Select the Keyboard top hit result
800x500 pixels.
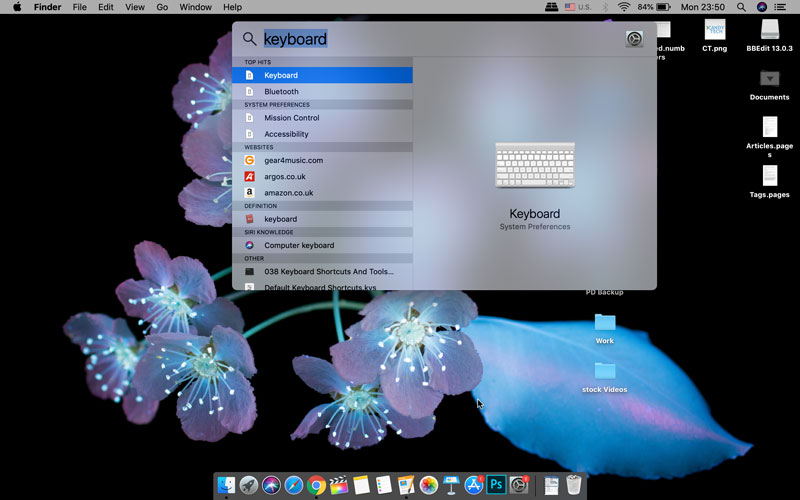[322, 75]
